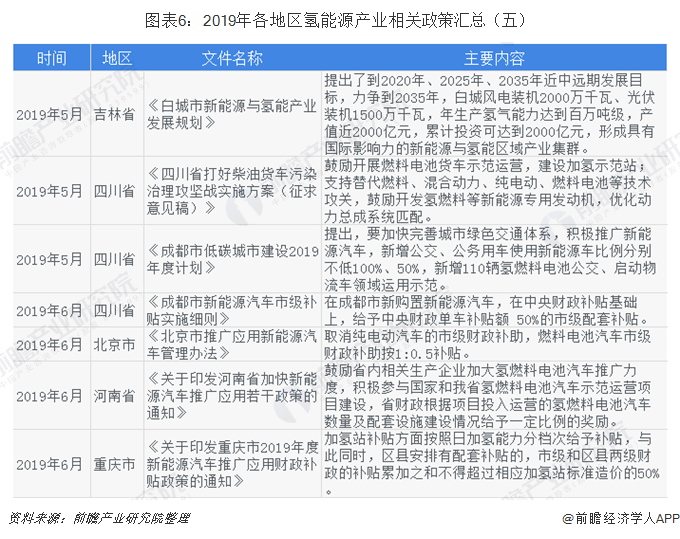Click the content starting 在成都市新购置新能源汽车

(x=486, y=310)
